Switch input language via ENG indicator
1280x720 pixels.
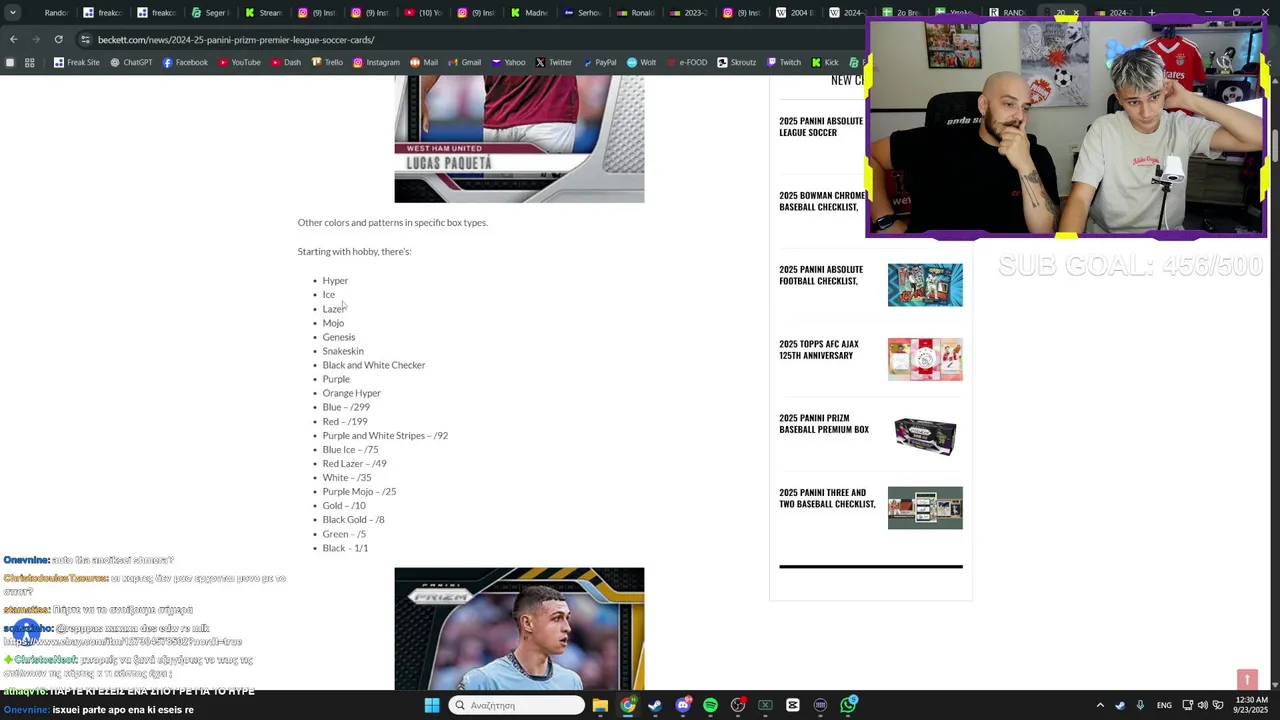1164,705
